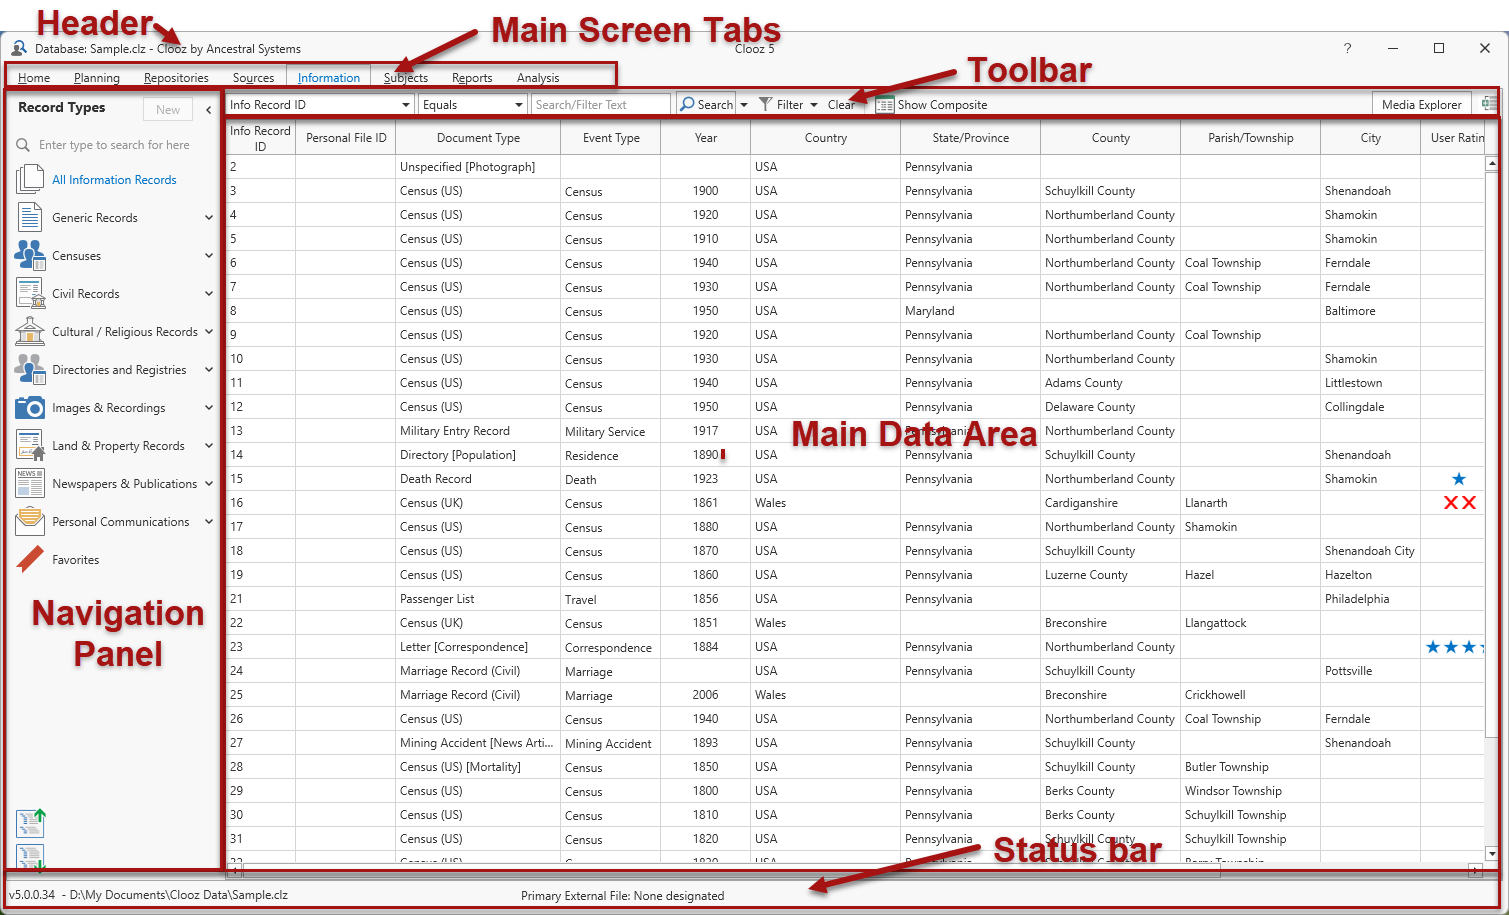Switch to the Sources tab
The height and width of the screenshot is (915, 1509).
click(x=253, y=78)
